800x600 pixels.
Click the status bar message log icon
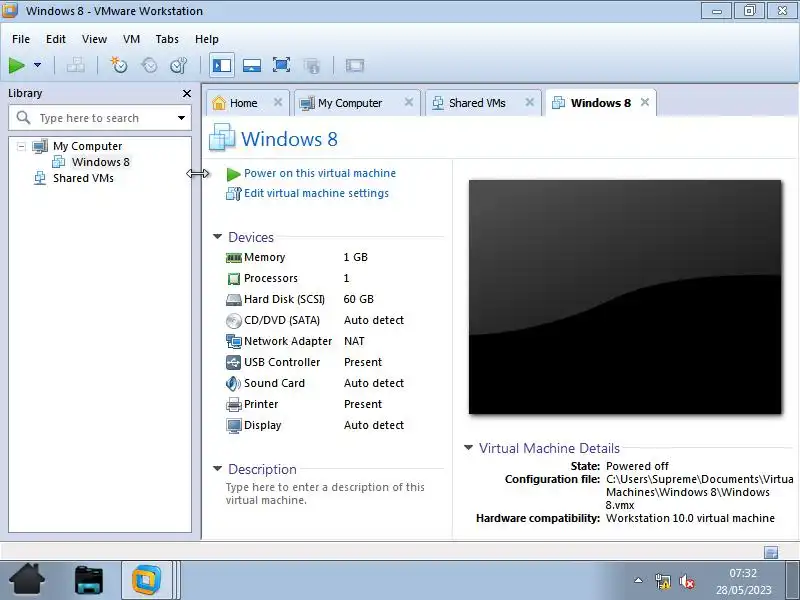[x=771, y=552]
